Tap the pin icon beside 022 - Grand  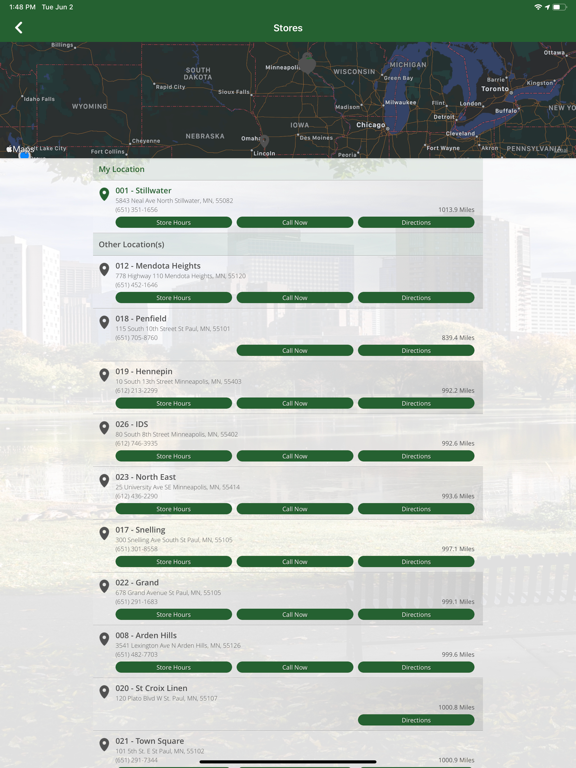coord(104,587)
